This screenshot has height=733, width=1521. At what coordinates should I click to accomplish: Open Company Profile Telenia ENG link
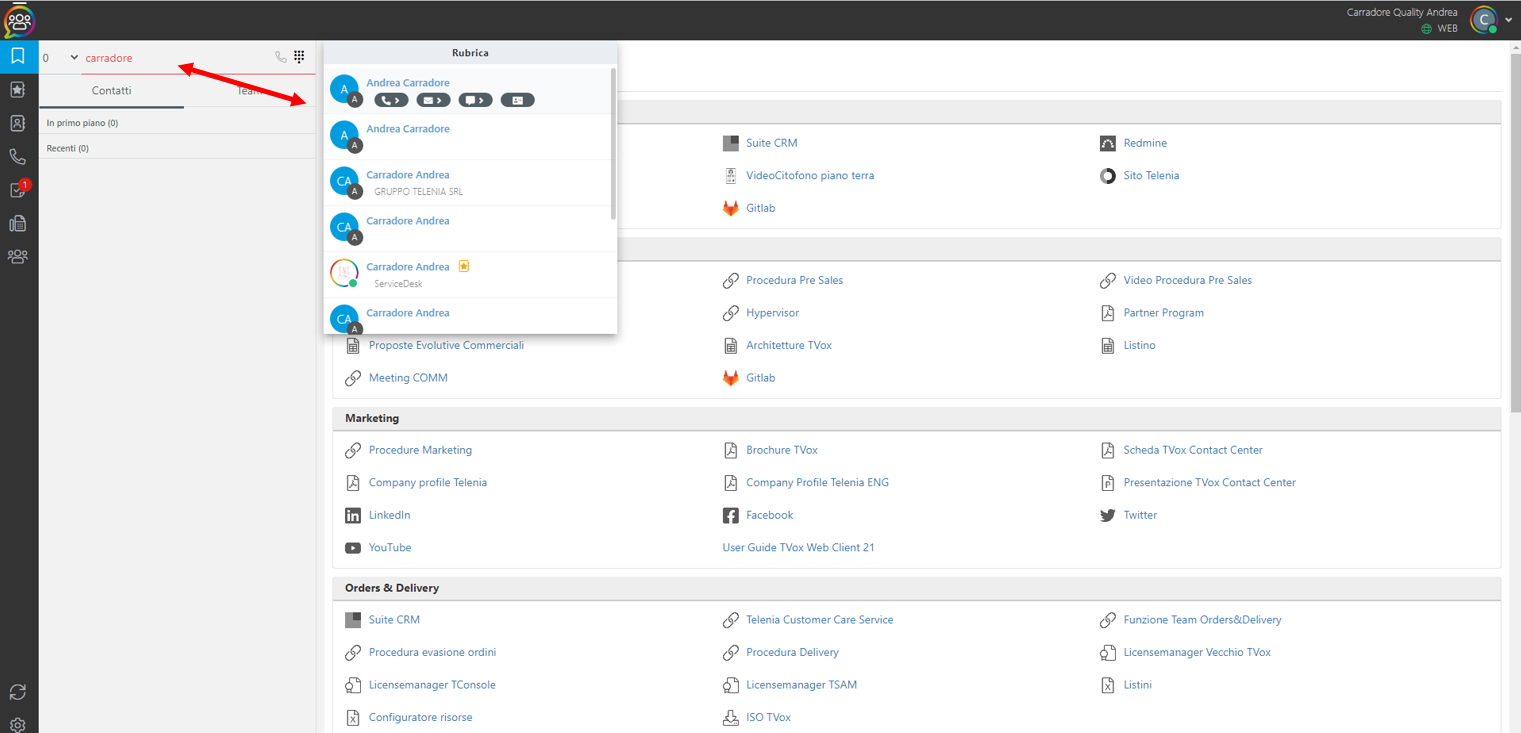coord(817,482)
